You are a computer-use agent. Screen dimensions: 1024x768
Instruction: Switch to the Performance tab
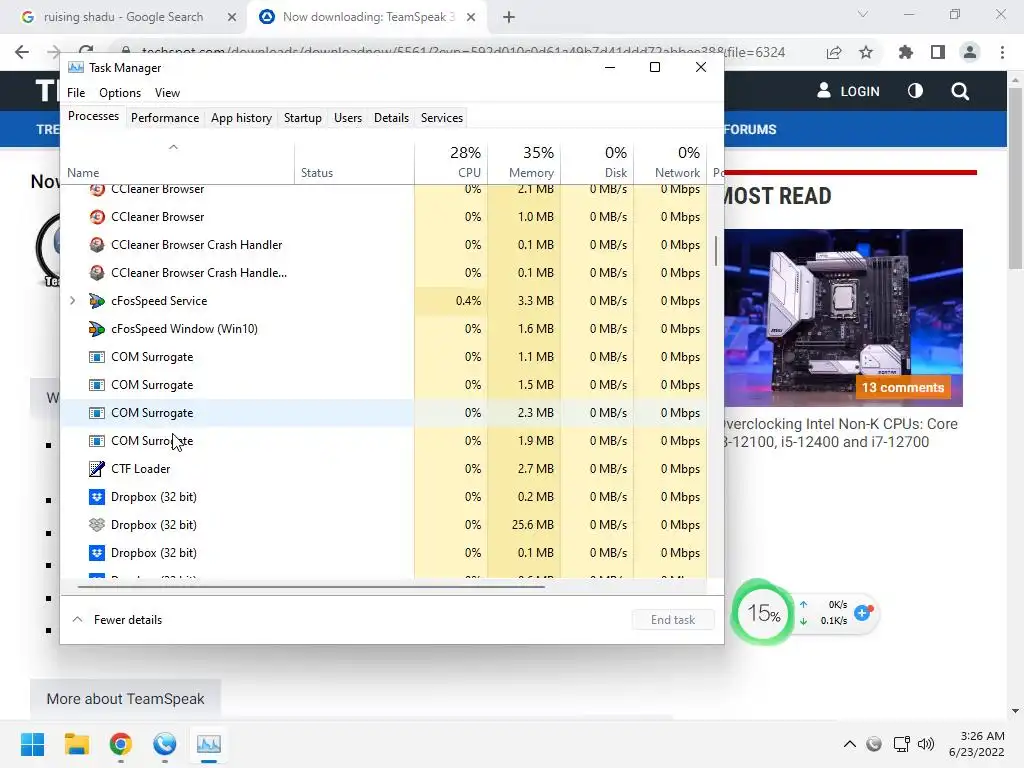point(165,118)
